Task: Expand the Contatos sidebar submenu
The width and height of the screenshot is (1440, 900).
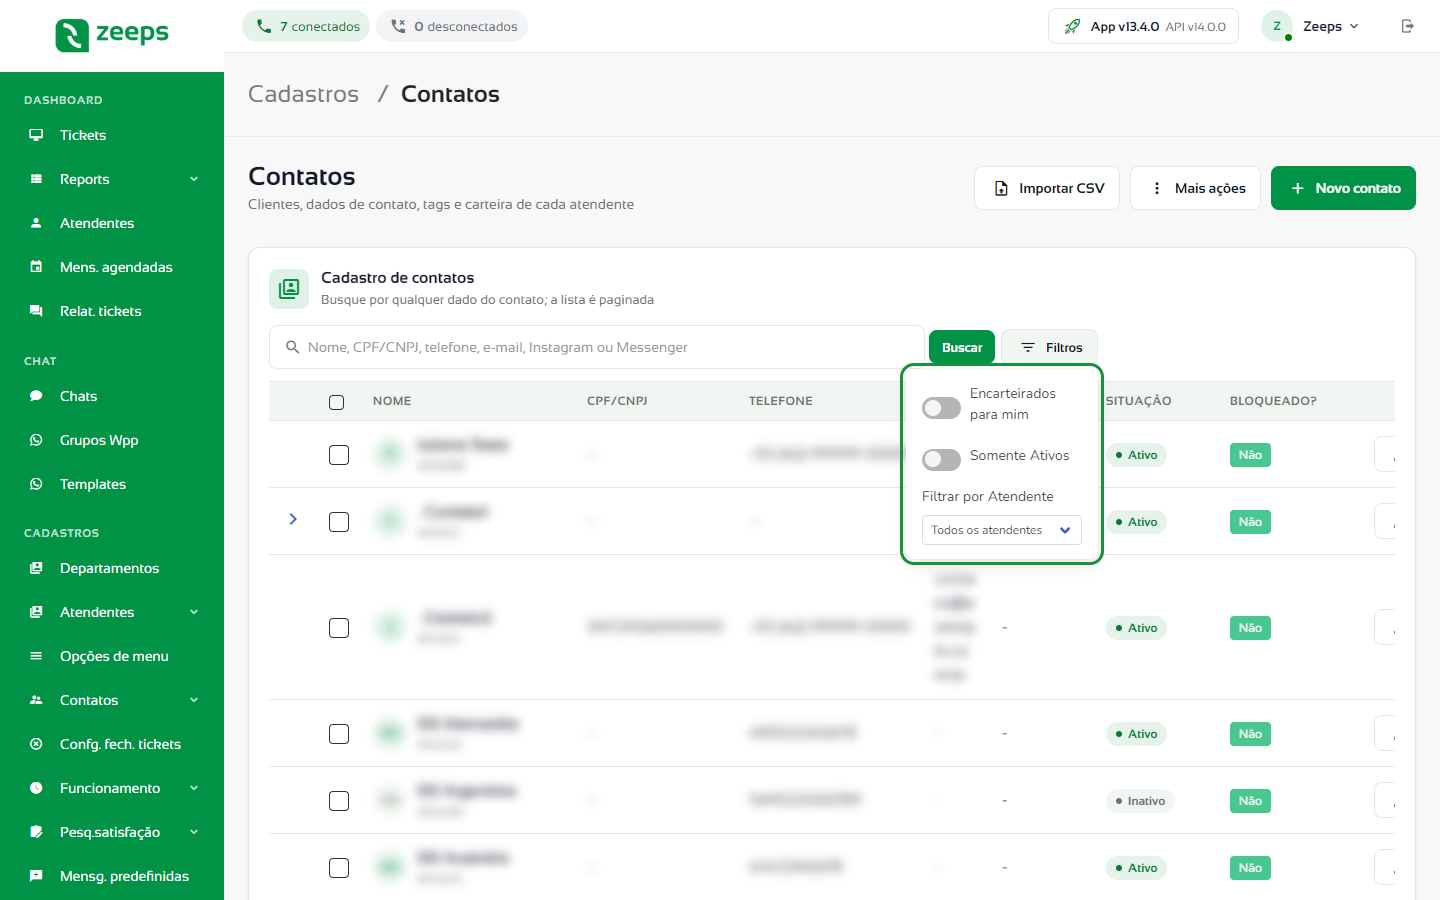Action: pos(194,700)
